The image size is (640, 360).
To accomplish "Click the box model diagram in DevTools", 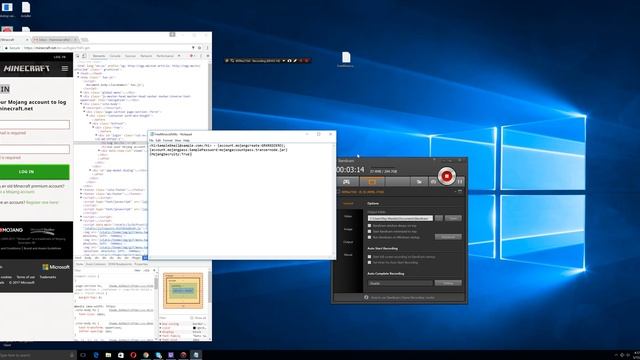I will 183,291.
